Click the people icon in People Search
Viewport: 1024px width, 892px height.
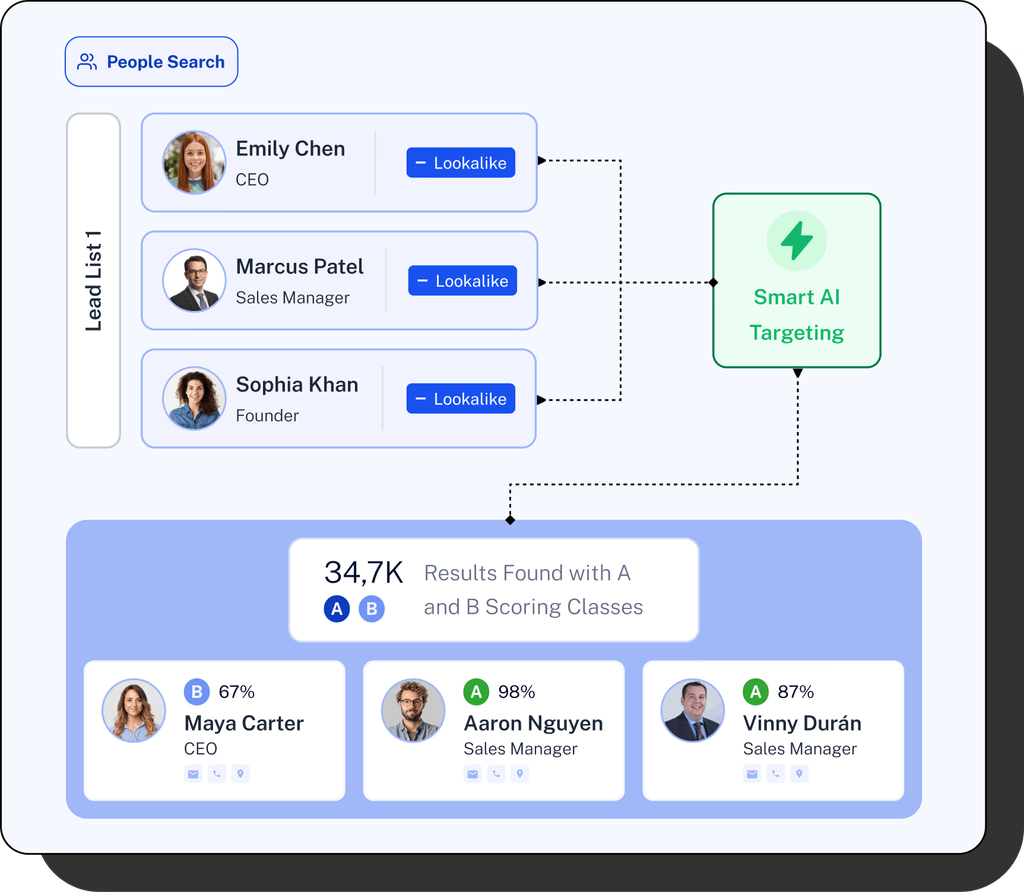click(x=87, y=61)
